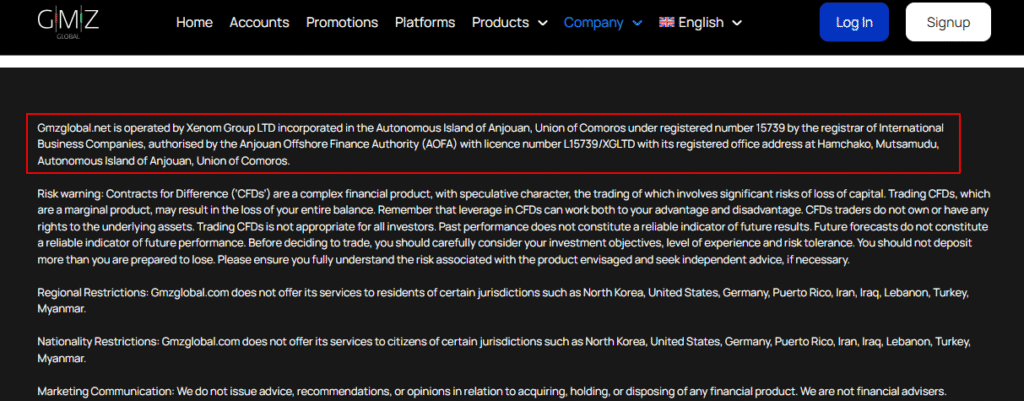The width and height of the screenshot is (1024, 401).
Task: Click the paragraph starting 'Regional Restrictions'
Action: click(x=503, y=301)
